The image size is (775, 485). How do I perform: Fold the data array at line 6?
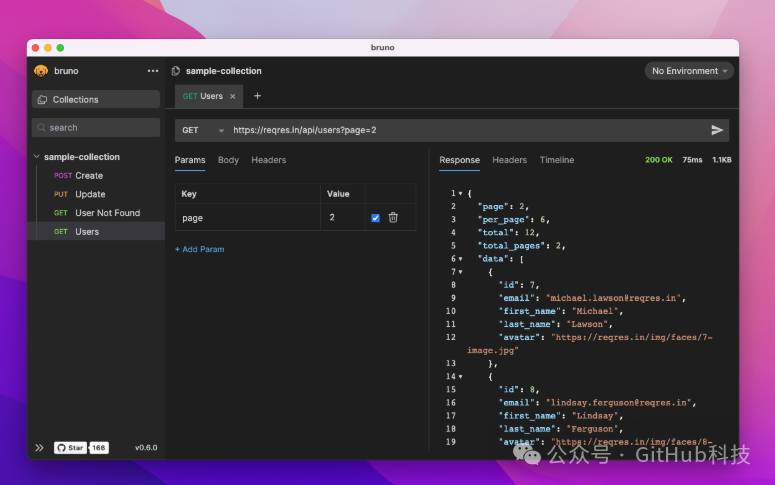460,259
